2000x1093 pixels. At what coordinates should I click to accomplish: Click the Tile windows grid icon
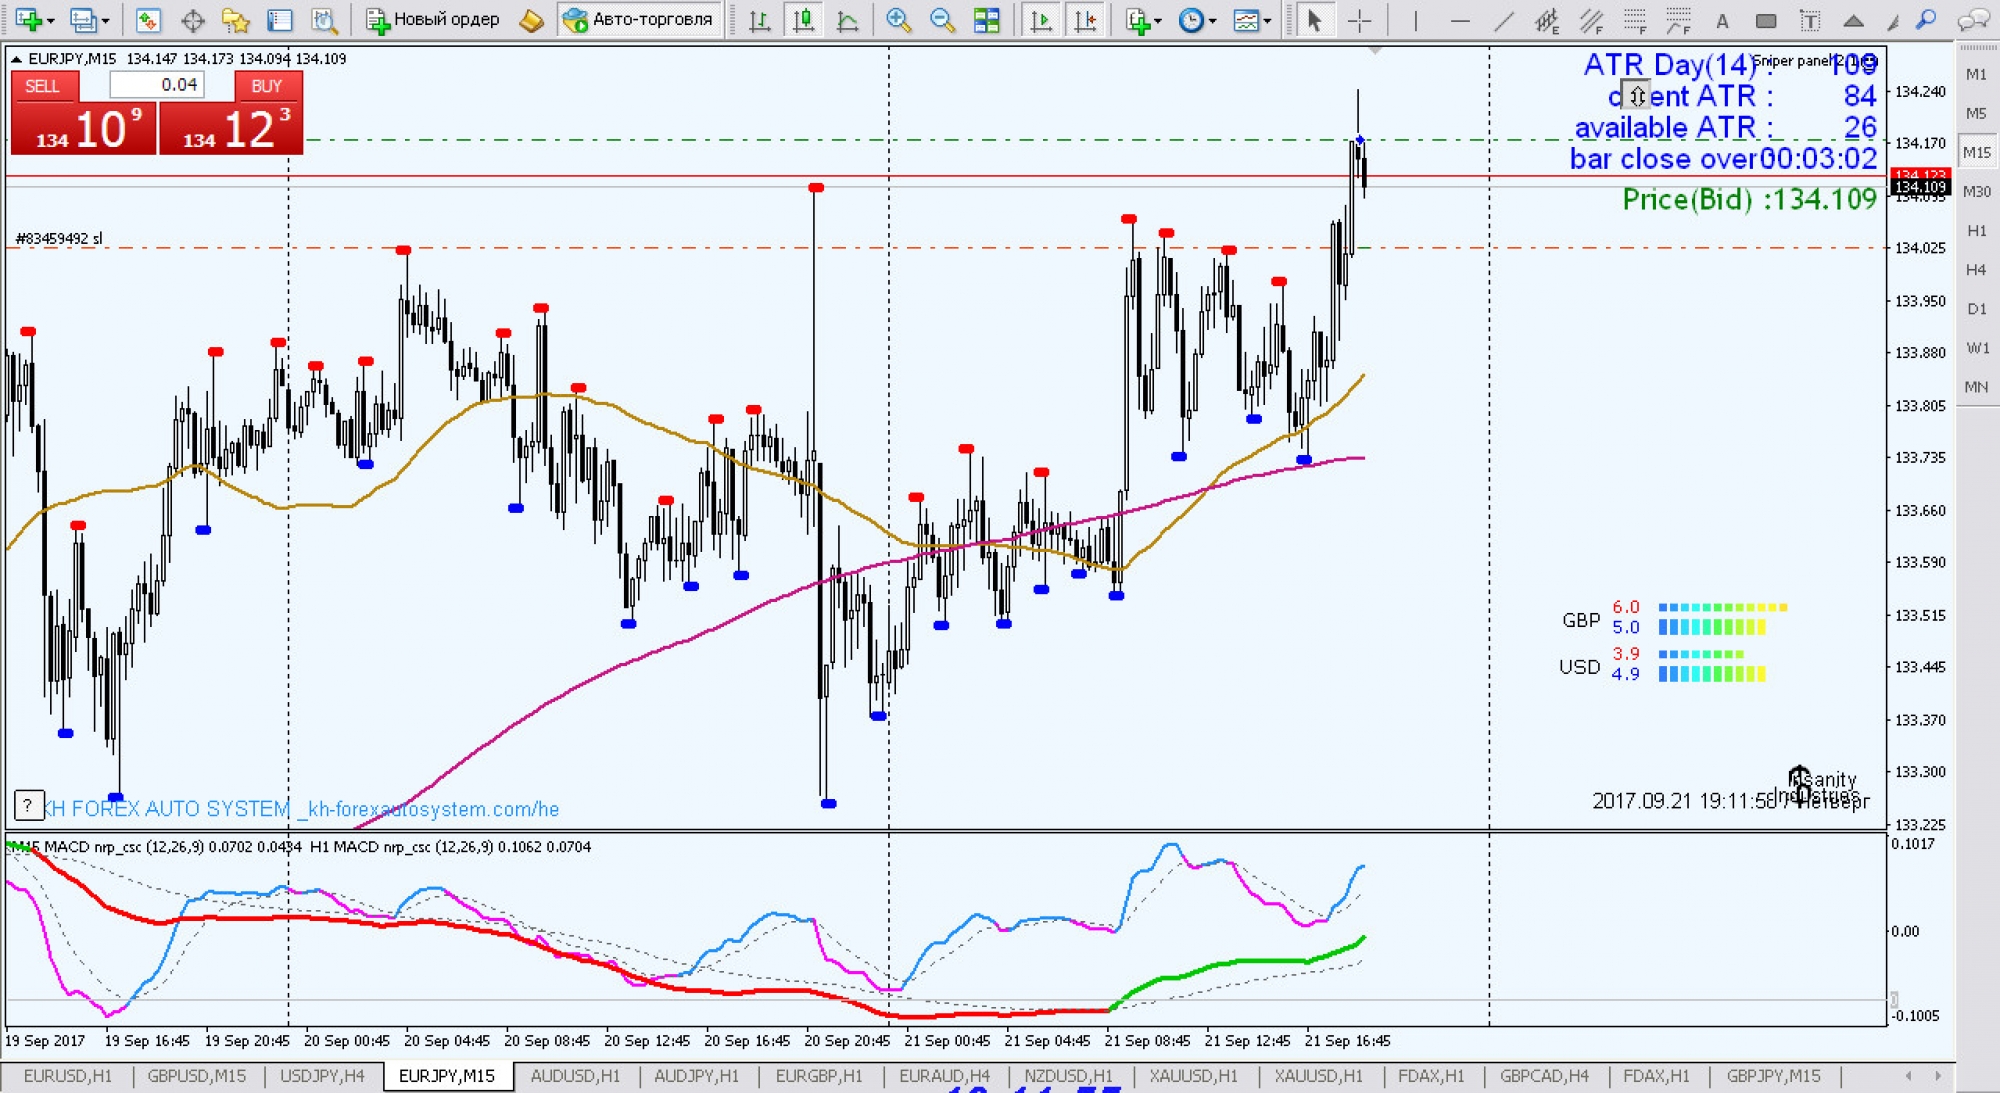pos(987,19)
